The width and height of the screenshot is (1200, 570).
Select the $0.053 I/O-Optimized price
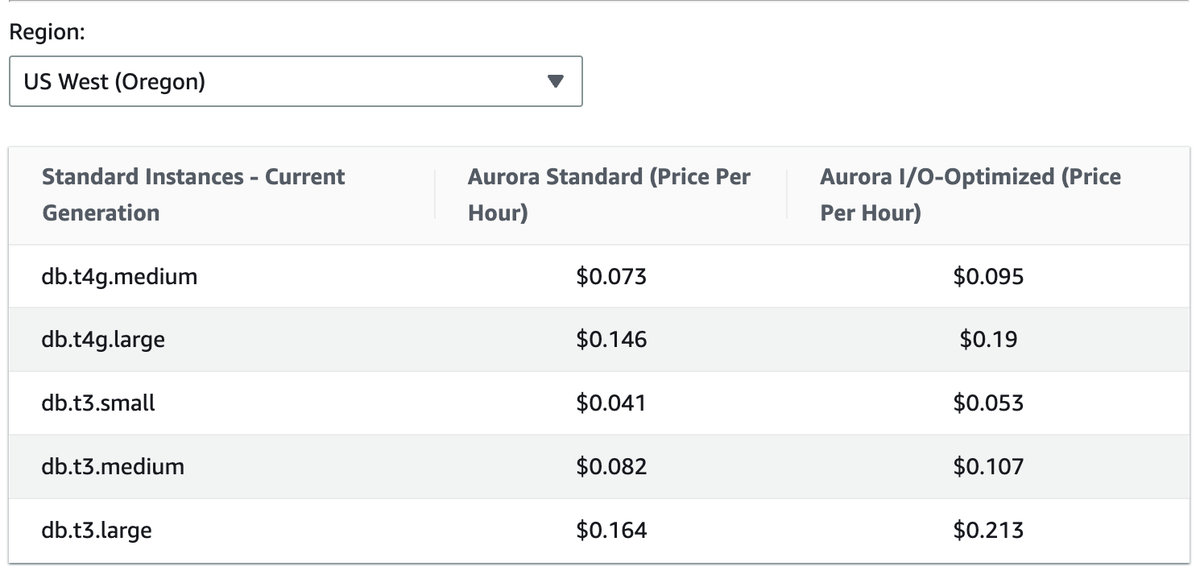[x=989, y=403]
